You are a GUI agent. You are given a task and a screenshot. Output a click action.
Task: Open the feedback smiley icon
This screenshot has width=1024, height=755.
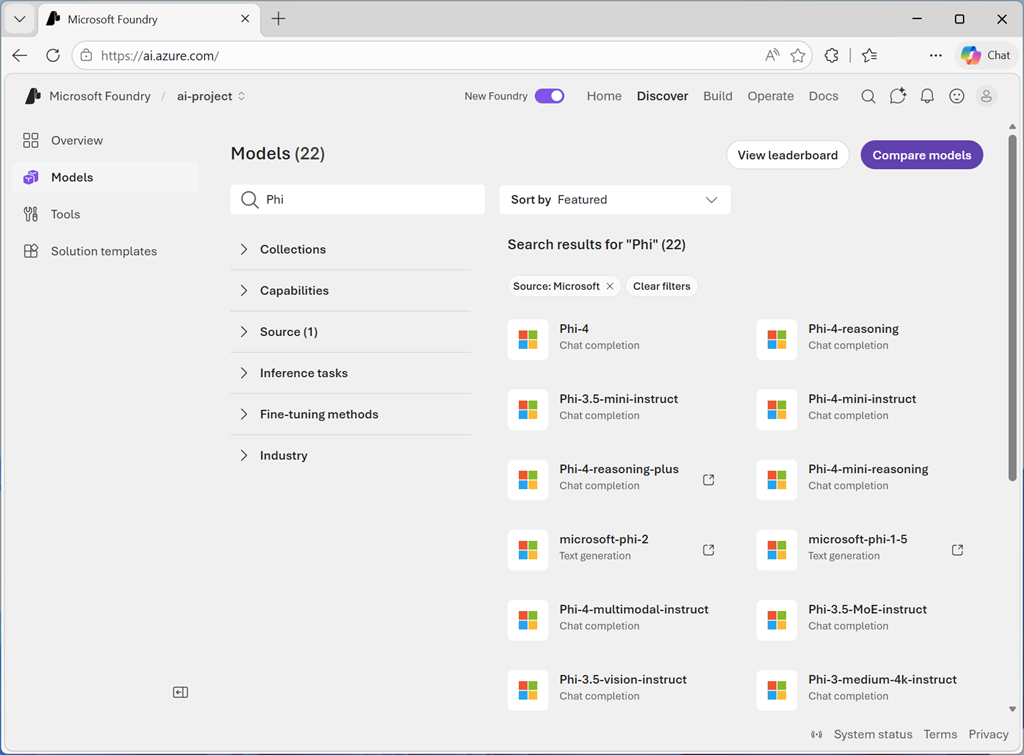click(x=956, y=96)
